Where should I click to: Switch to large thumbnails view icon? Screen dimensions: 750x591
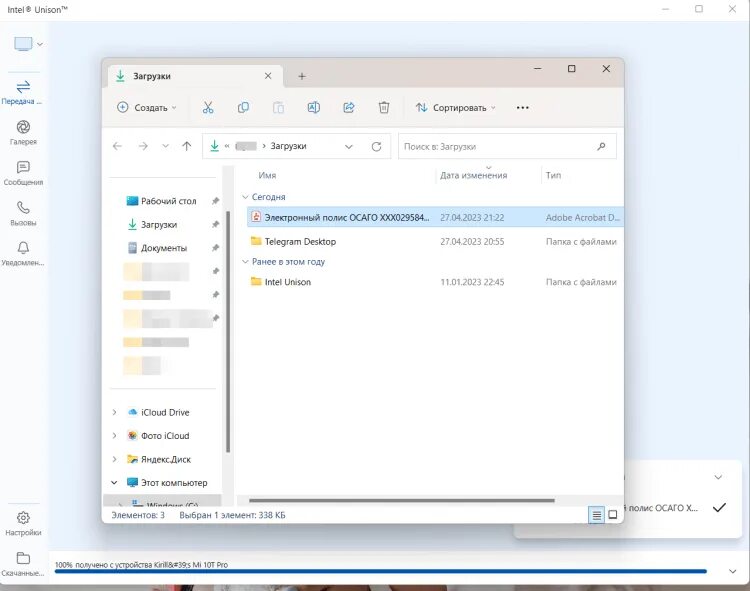pos(613,515)
